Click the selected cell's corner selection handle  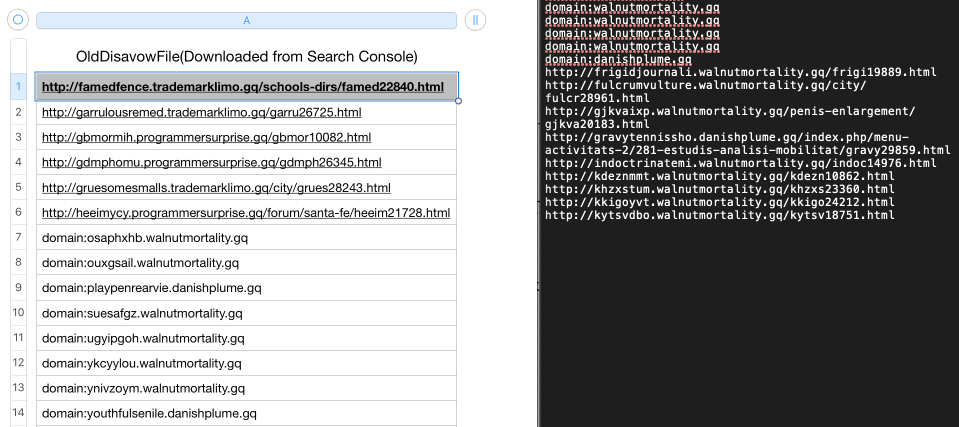tap(458, 100)
